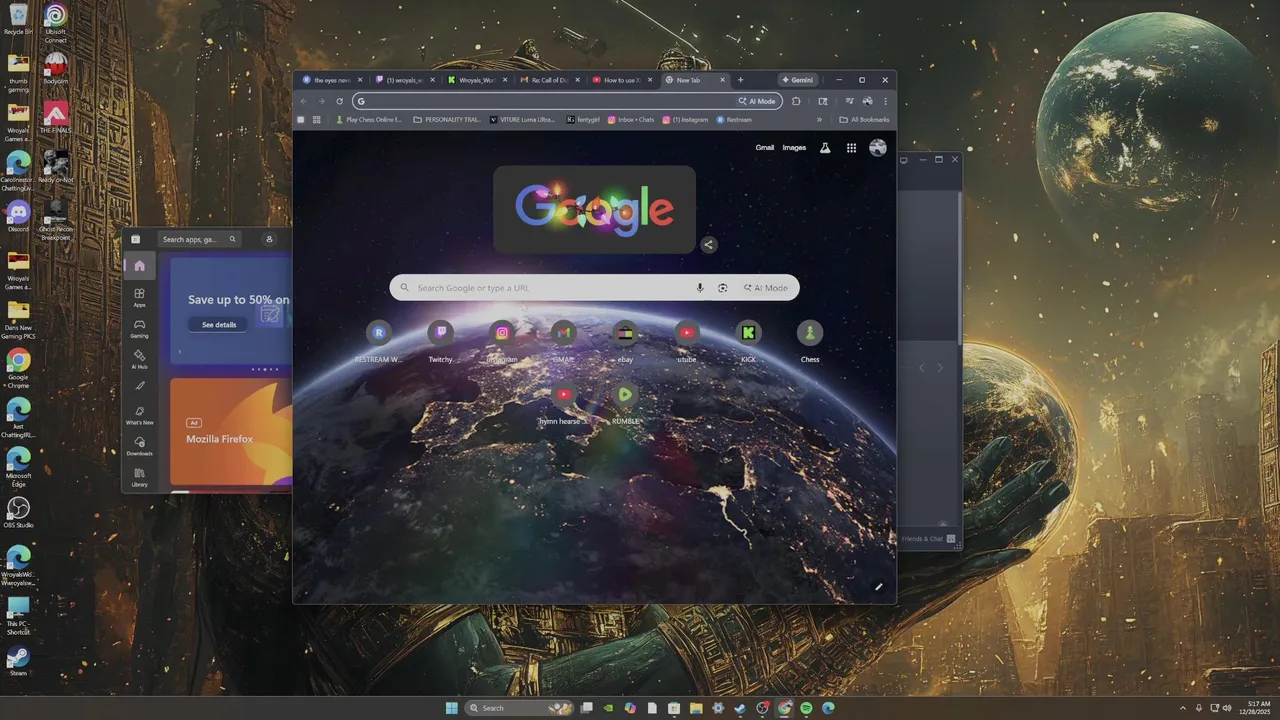Viewport: 1280px width, 720px height.
Task: Open the Instagram shortcut tile
Action: [502, 341]
